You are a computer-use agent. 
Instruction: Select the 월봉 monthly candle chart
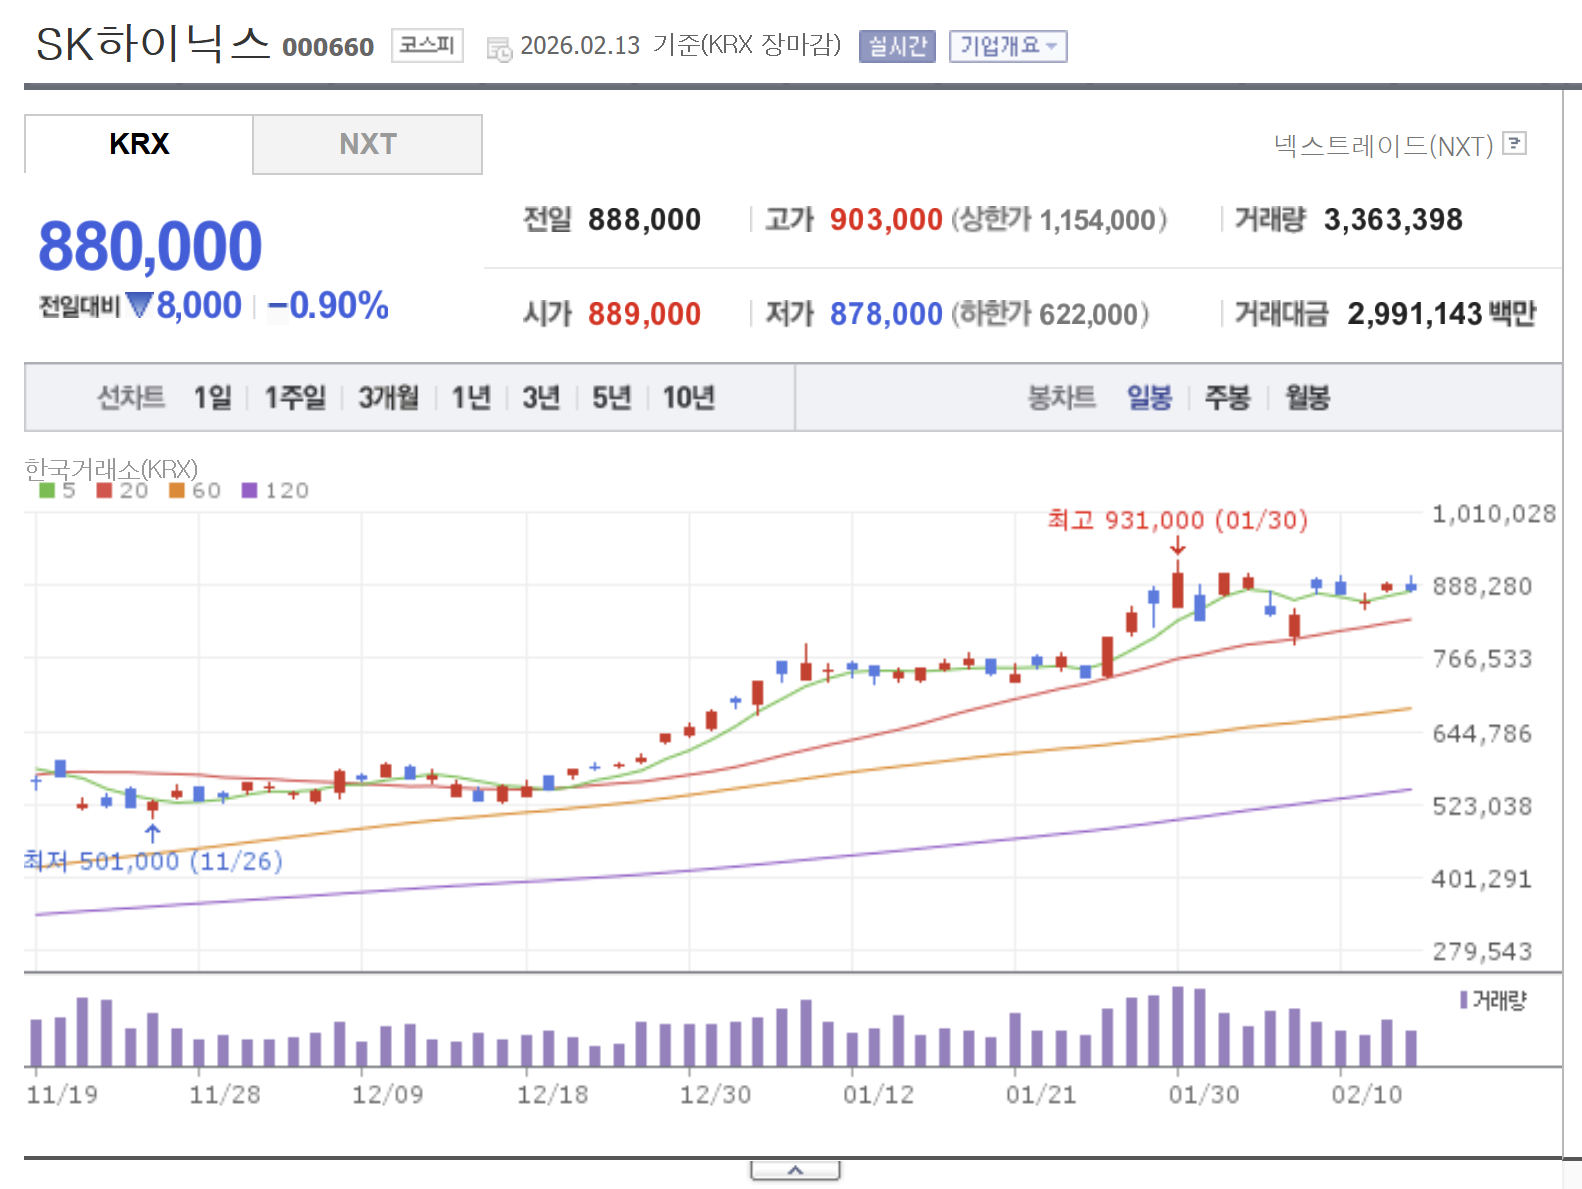(x=1307, y=398)
